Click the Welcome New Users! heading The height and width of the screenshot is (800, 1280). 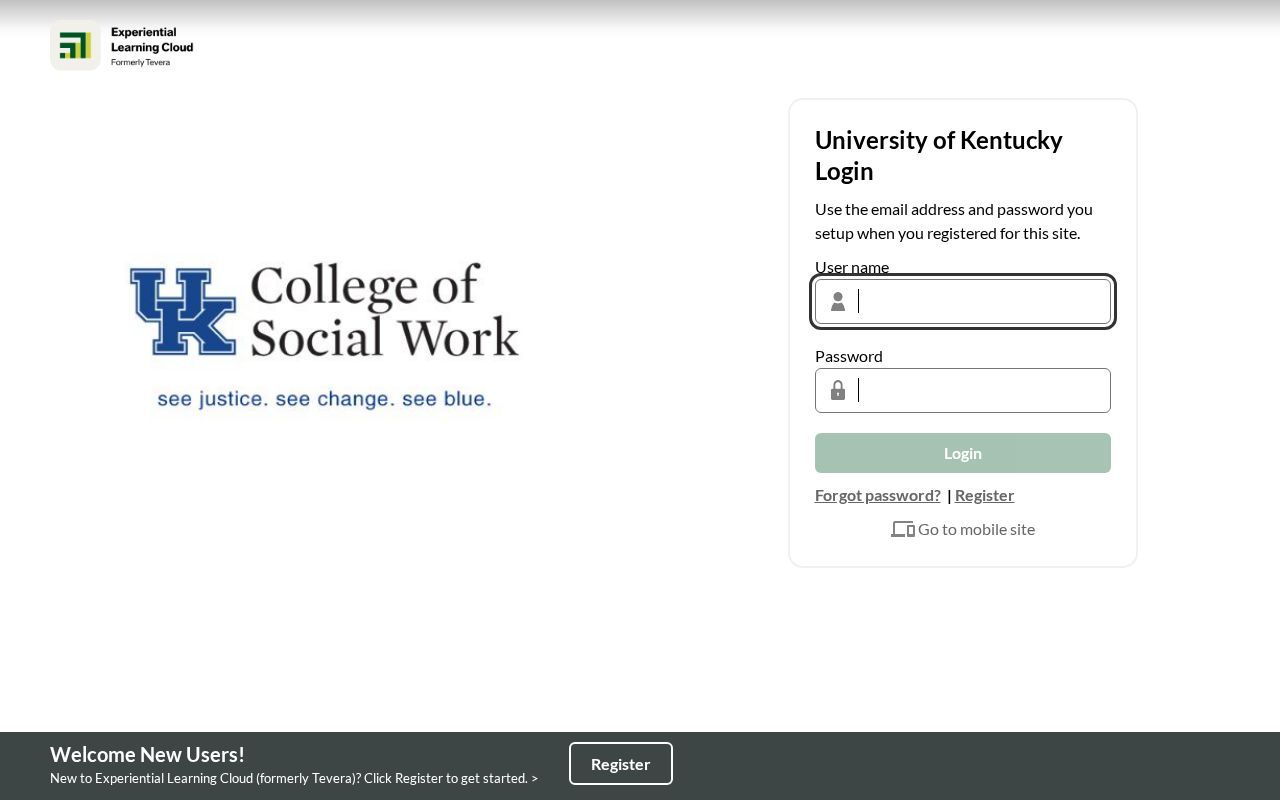(x=147, y=755)
